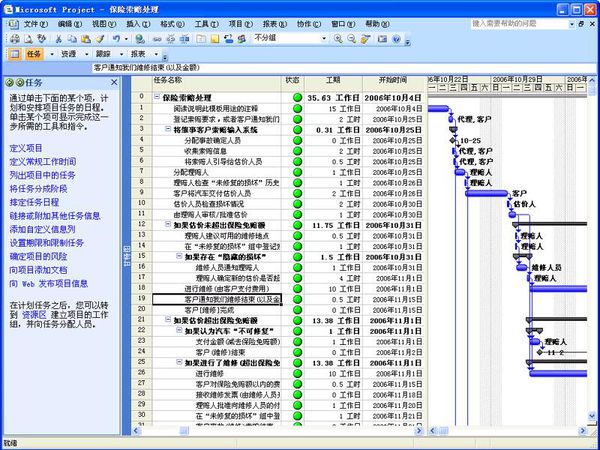Viewport: 600px width, 450px height.
Task: Click the vertical scrollbar down arrow
Action: (592, 416)
